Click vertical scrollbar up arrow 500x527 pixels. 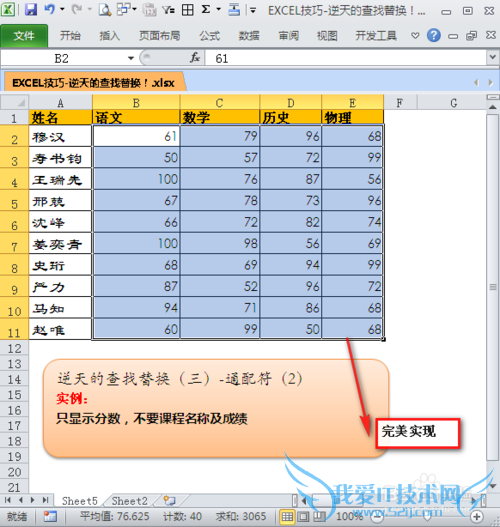(x=493, y=107)
